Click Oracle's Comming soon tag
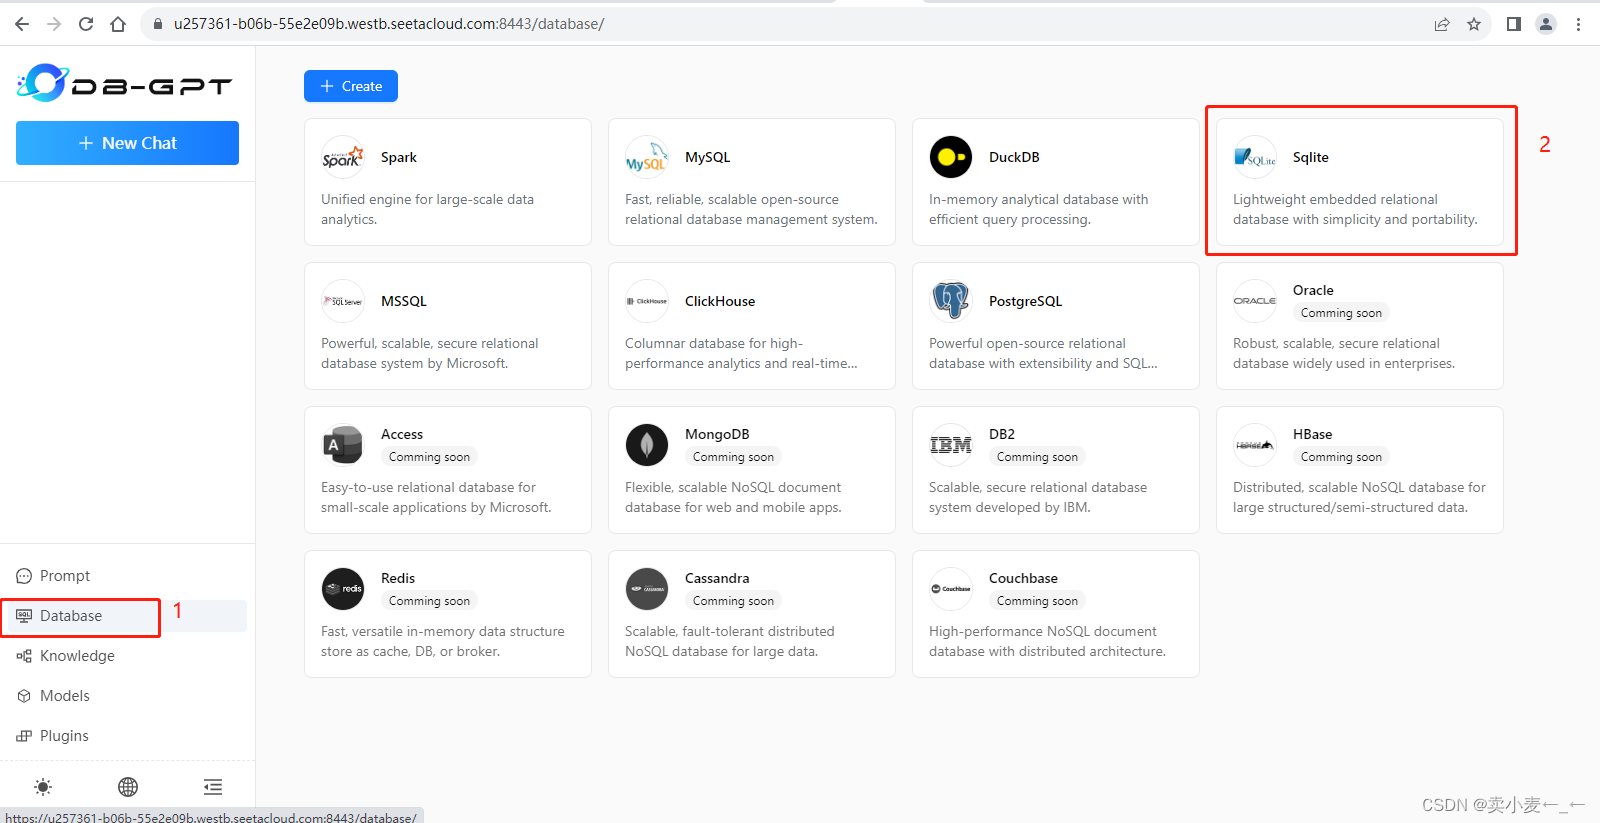 [1341, 313]
